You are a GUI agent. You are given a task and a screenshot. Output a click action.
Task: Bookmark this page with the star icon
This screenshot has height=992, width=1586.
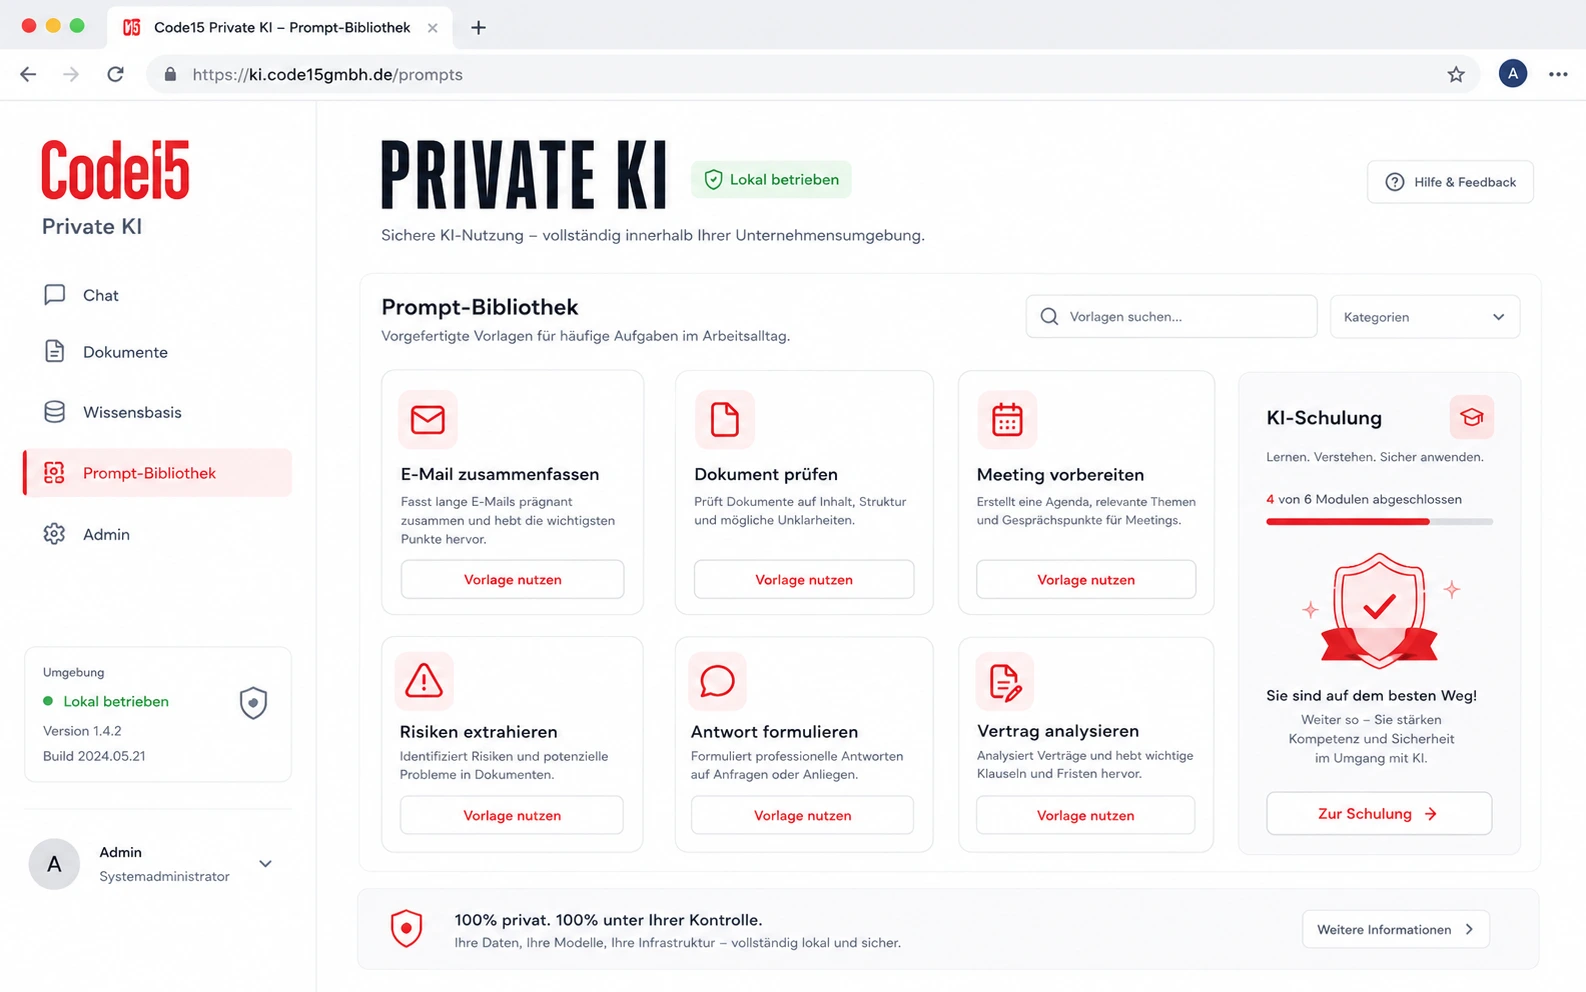click(1456, 74)
